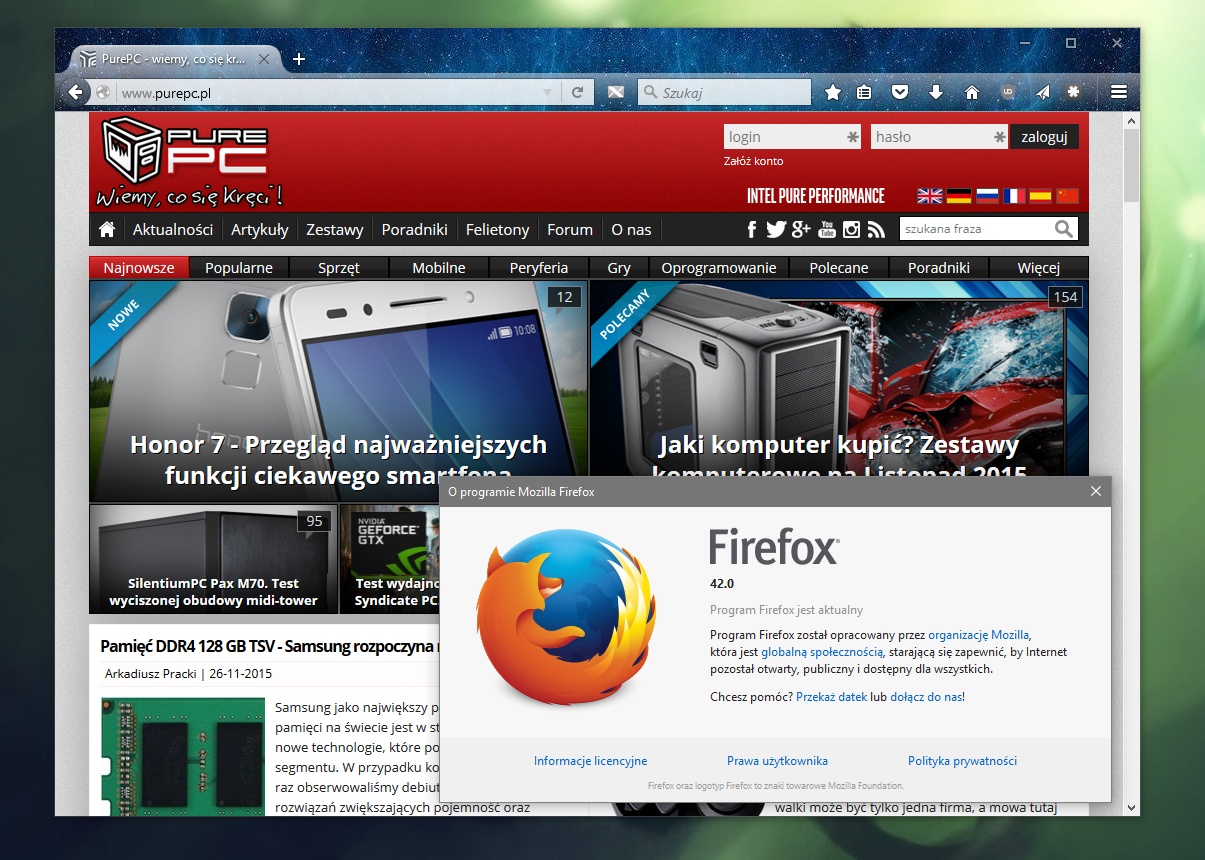Viewport: 1205px width, 860px height.
Task: Open the Aktualności menu item
Action: tap(173, 229)
